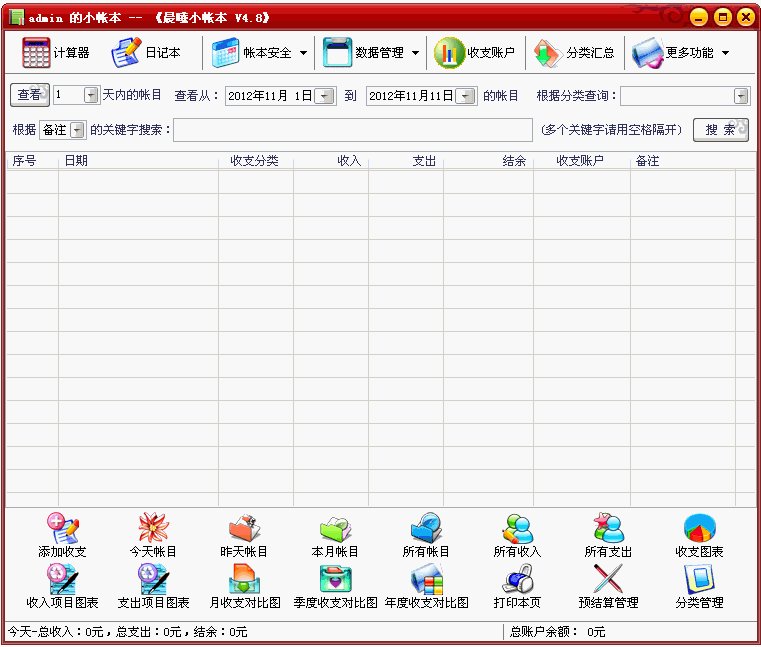
Task: Click the 帐本安全 calendar icon
Action: tap(225, 52)
